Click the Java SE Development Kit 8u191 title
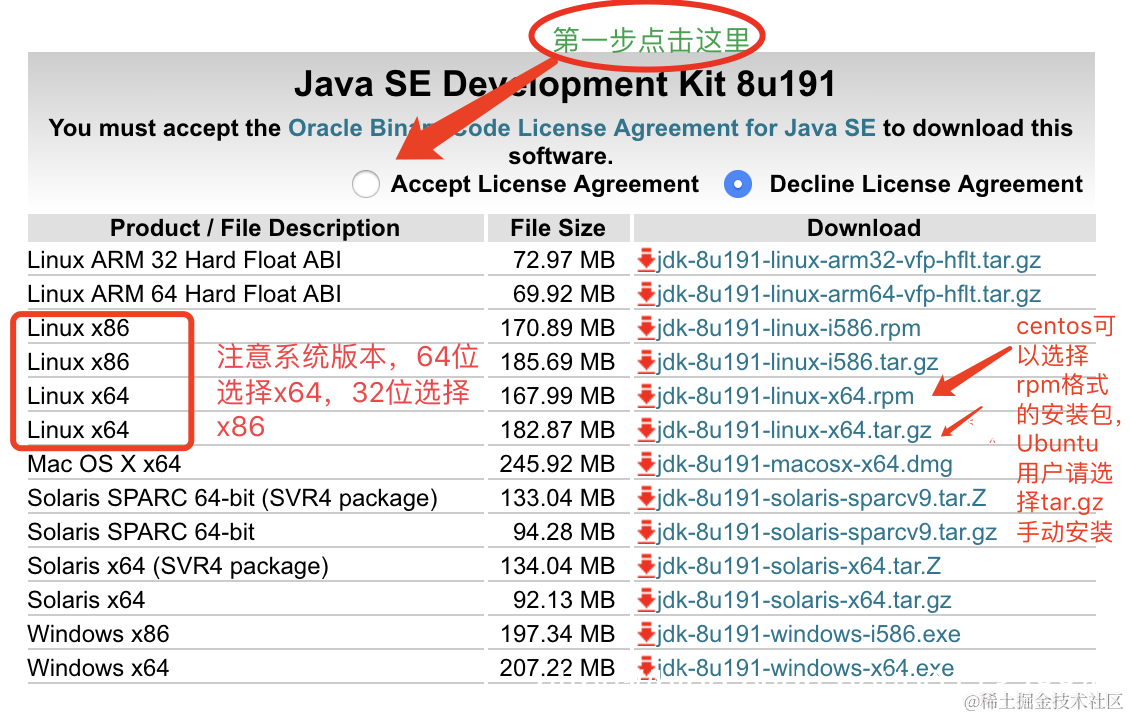 tap(565, 84)
